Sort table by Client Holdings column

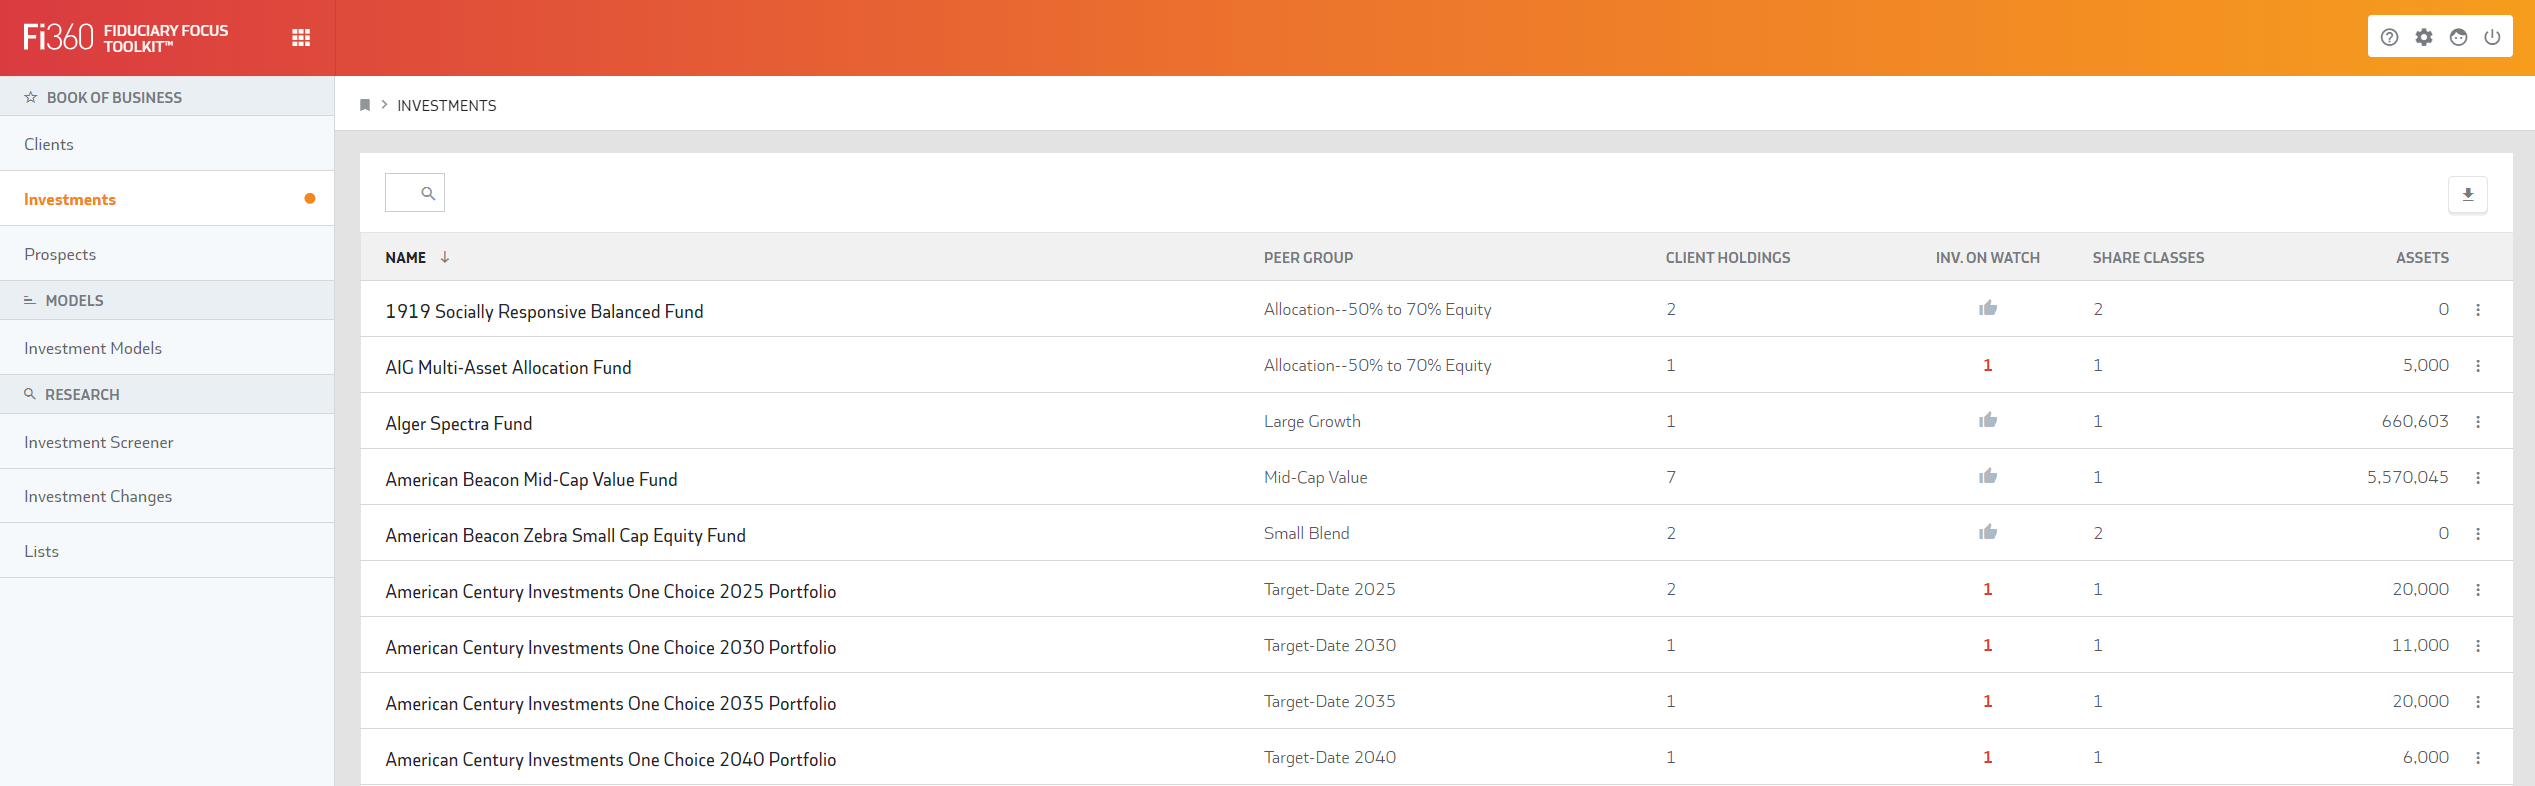pyautogui.click(x=1727, y=258)
